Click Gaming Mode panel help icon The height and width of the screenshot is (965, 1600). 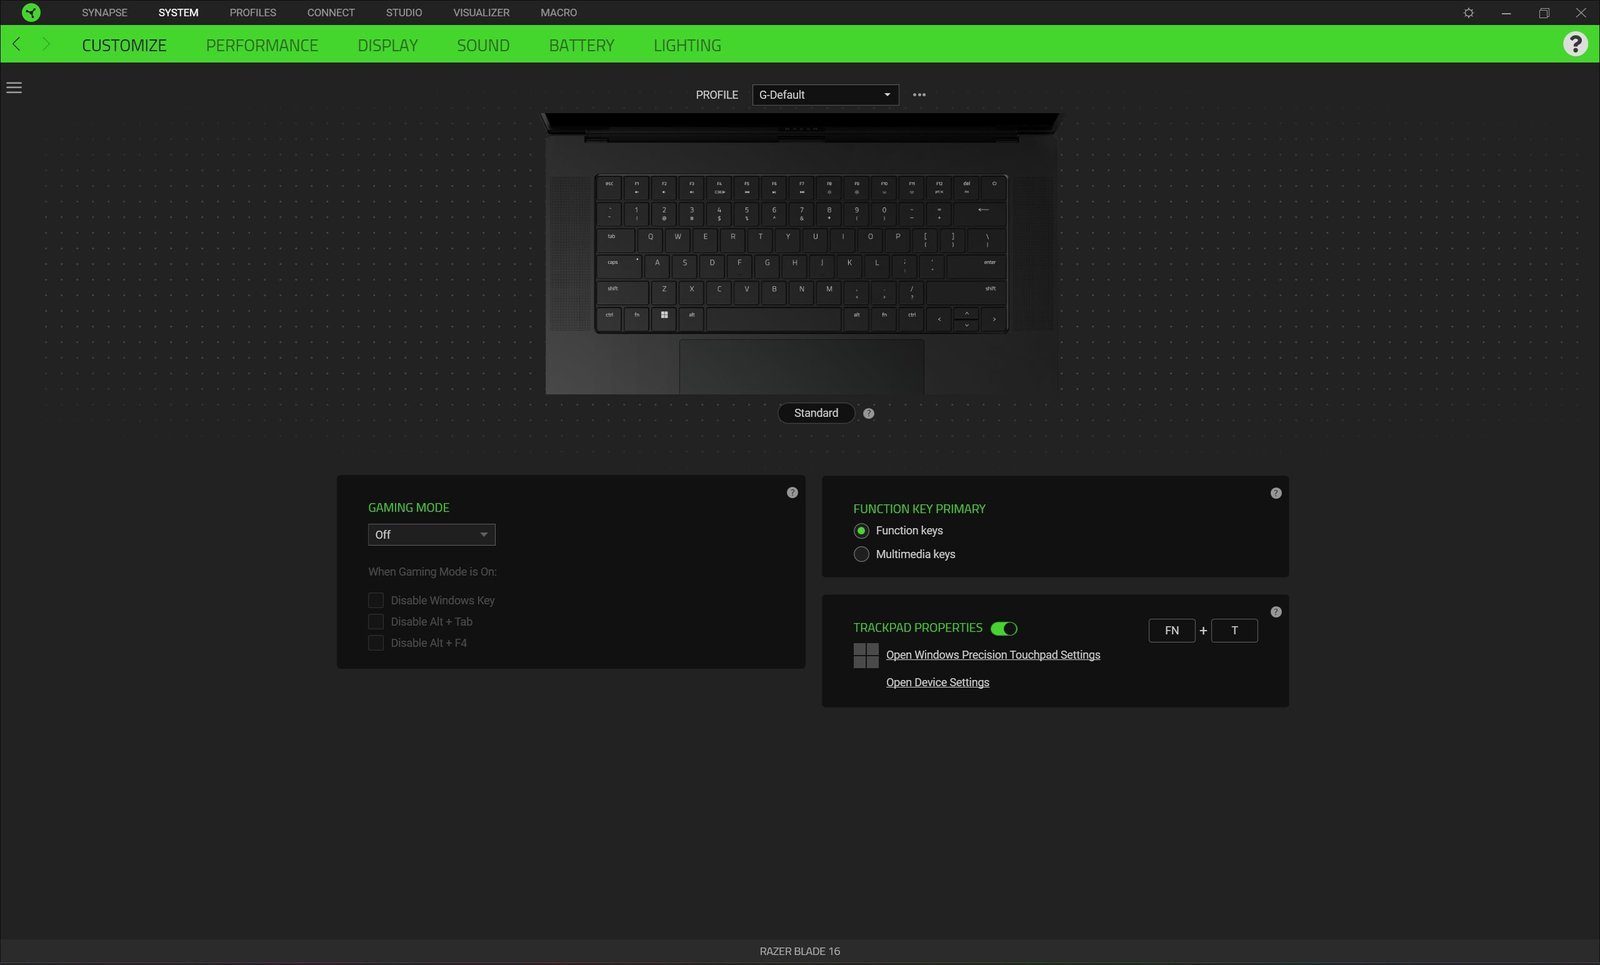tap(792, 493)
